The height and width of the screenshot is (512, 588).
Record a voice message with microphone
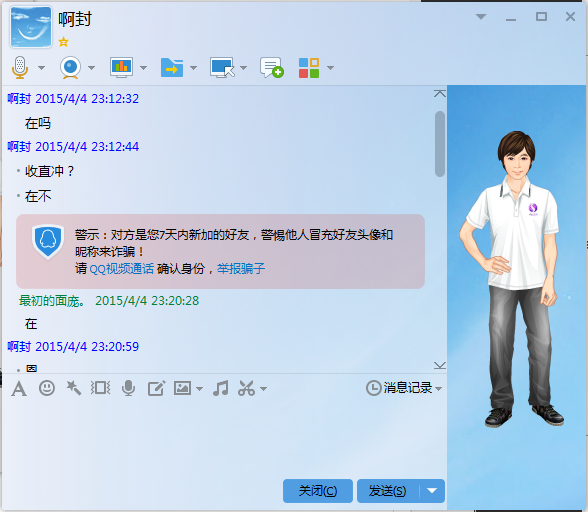[x=128, y=388]
